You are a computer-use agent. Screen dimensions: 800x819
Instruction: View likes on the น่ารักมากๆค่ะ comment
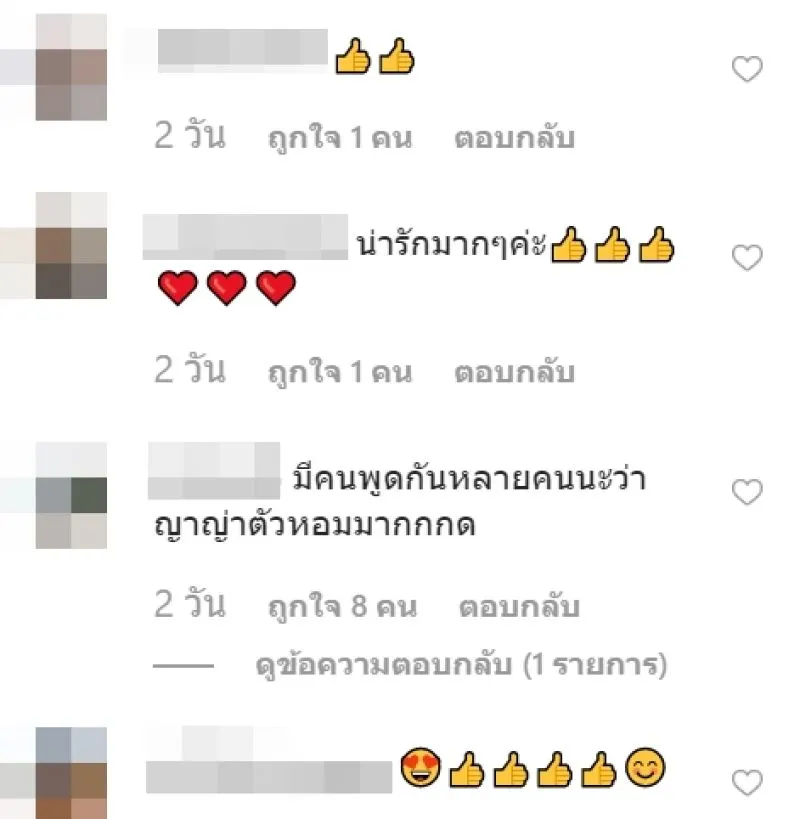point(340,372)
